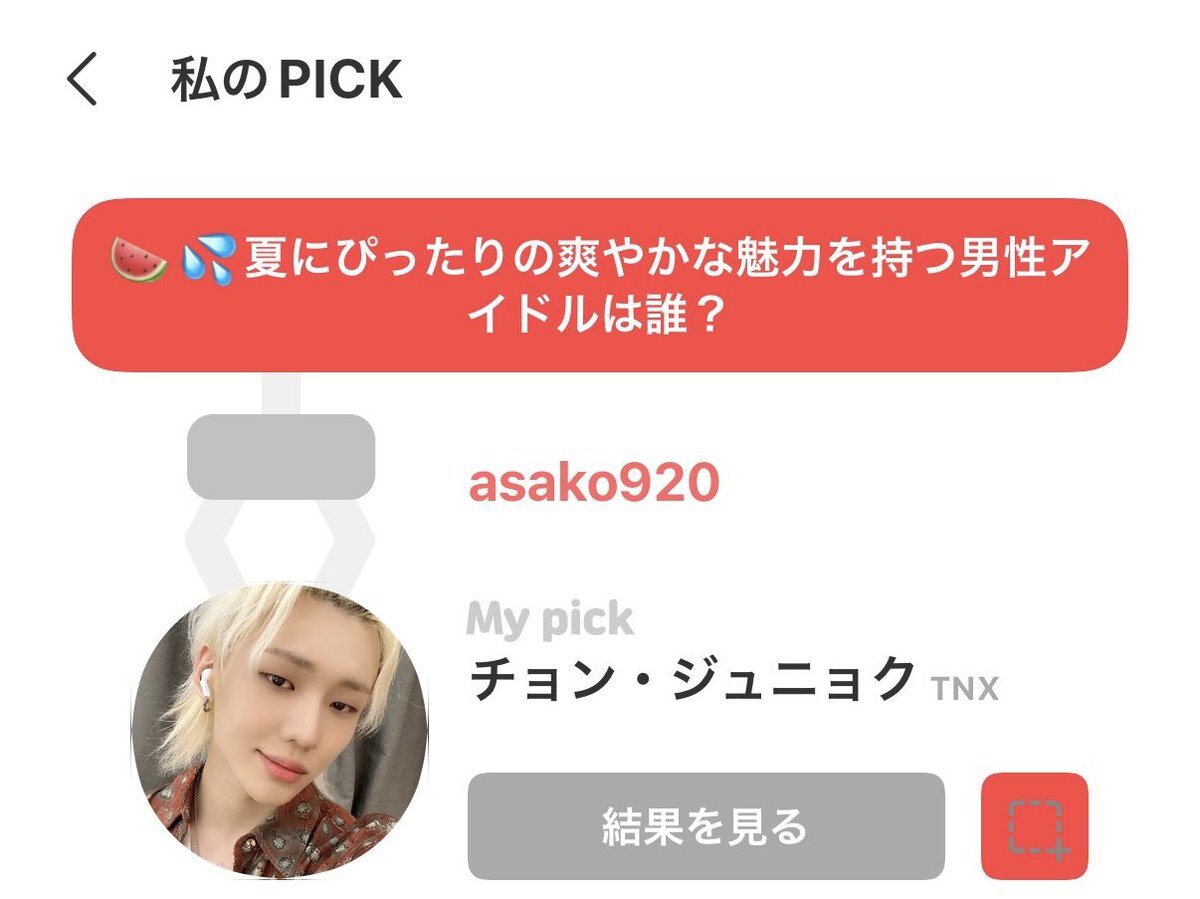Click the 私のPICK page title
Screen dimensions: 1200x899
286,80
